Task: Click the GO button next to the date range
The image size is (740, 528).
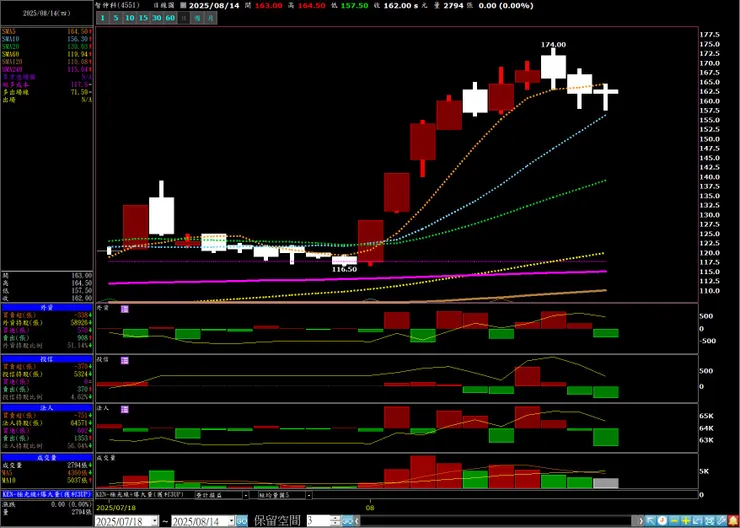Action: (x=242, y=521)
